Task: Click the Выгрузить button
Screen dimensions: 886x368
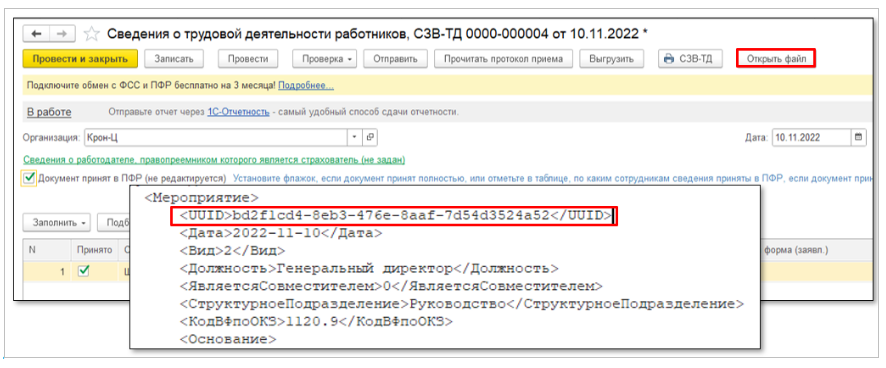Action: coord(611,59)
